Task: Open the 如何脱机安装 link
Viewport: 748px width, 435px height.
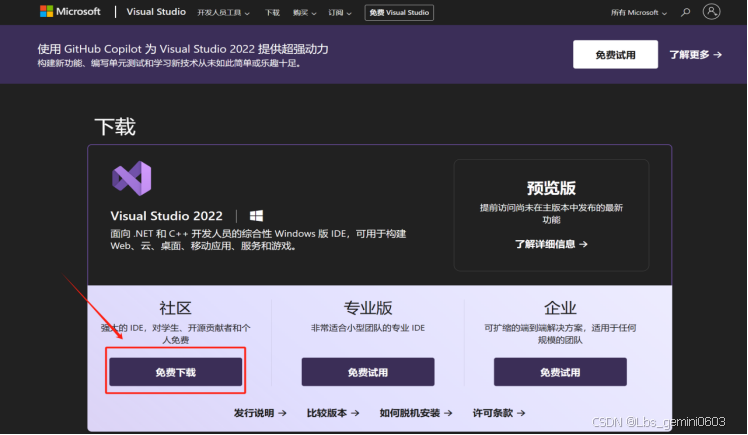Action: pyautogui.click(x=416, y=413)
